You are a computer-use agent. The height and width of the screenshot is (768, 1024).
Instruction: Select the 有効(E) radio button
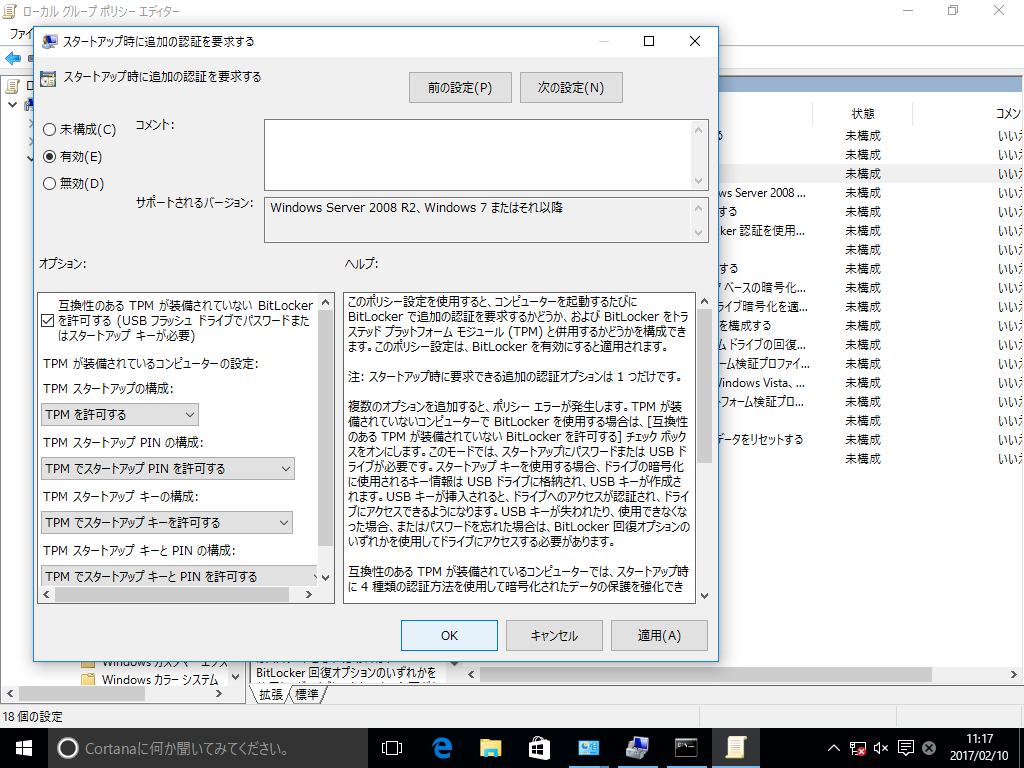[49, 157]
